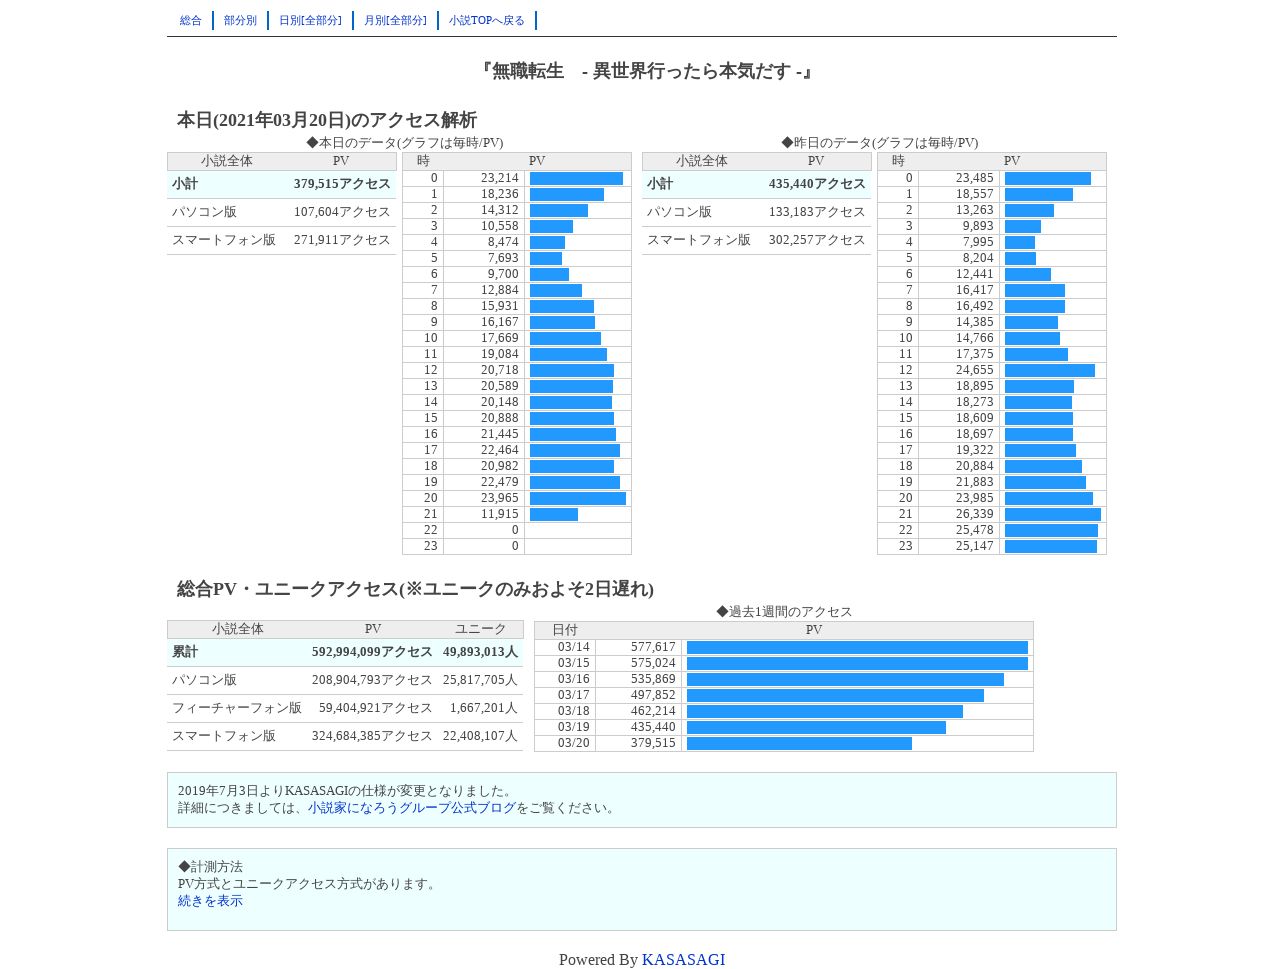Image resolution: width=1284 pixels, height=969 pixels.
Task: Select 03/17 weekly value 497,852
Action: pos(653,695)
